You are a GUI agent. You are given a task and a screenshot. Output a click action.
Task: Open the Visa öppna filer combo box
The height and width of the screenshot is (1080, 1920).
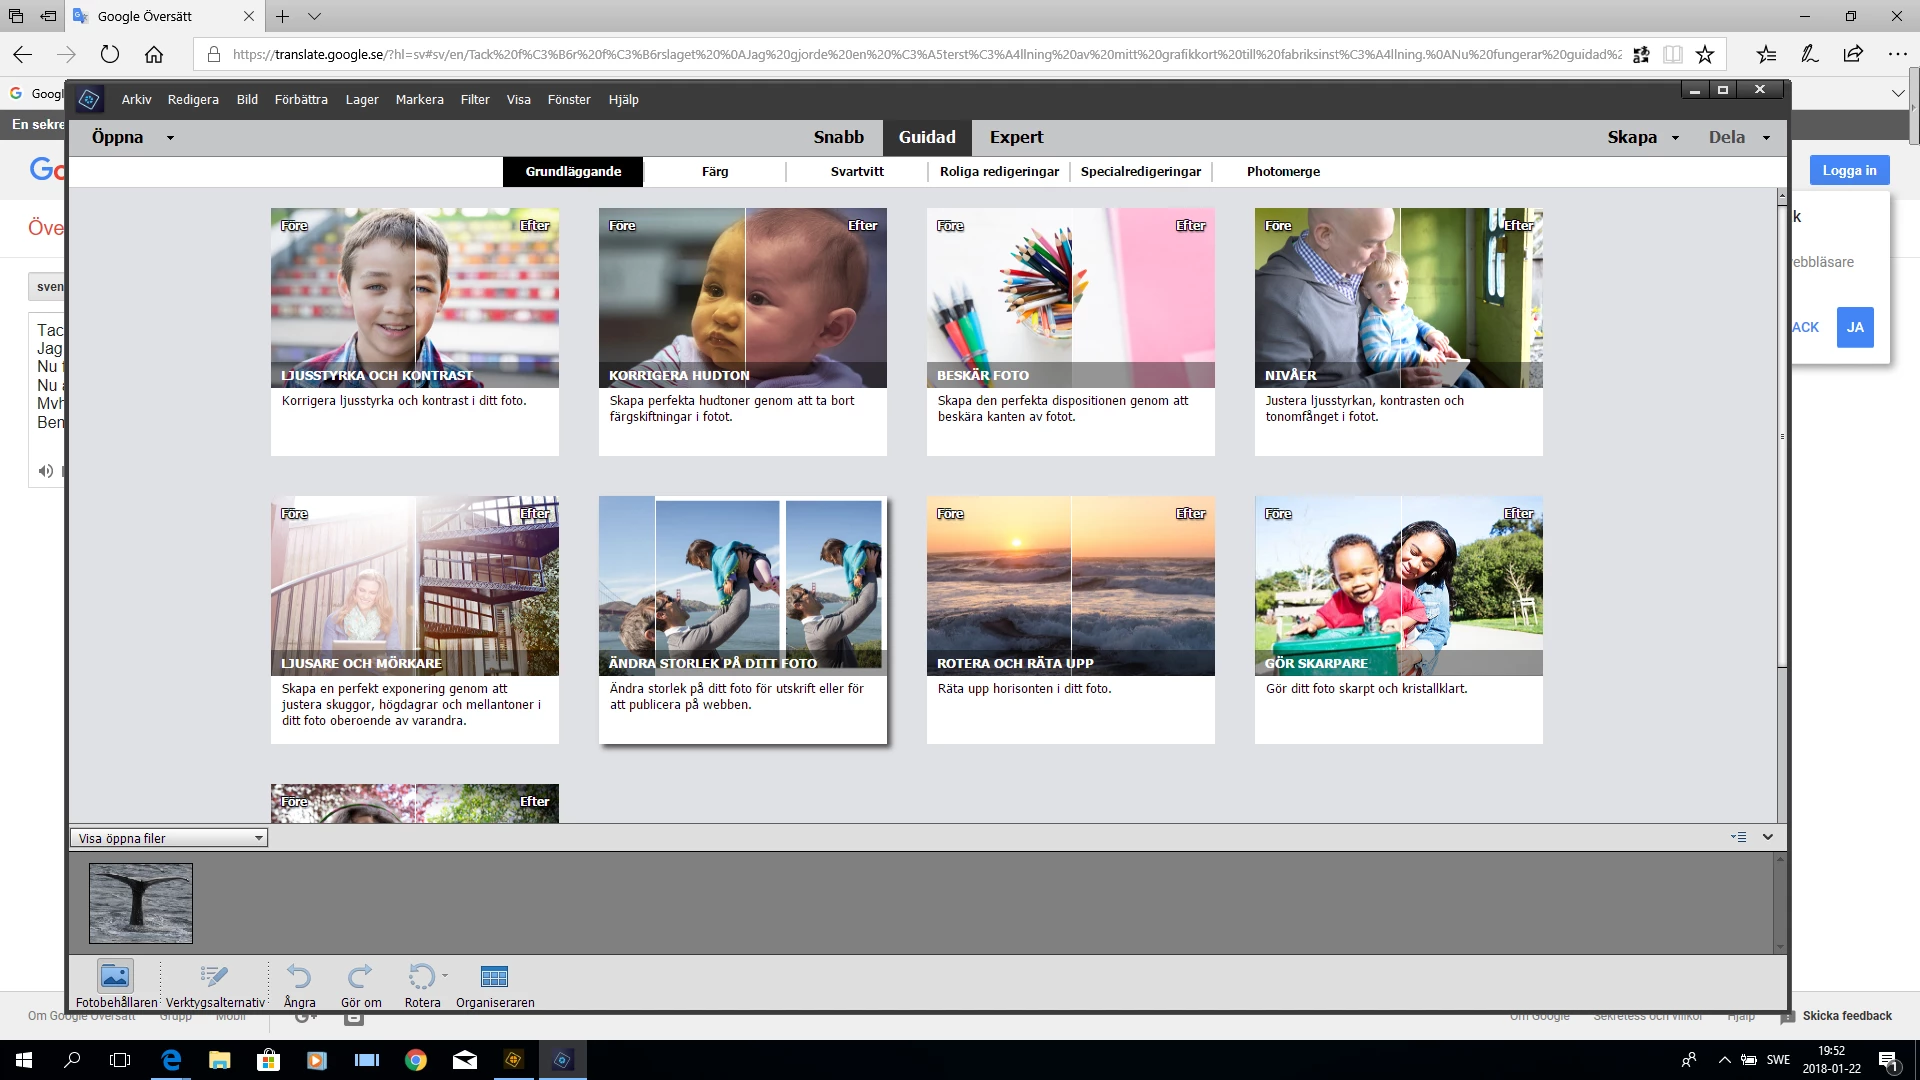coord(168,838)
